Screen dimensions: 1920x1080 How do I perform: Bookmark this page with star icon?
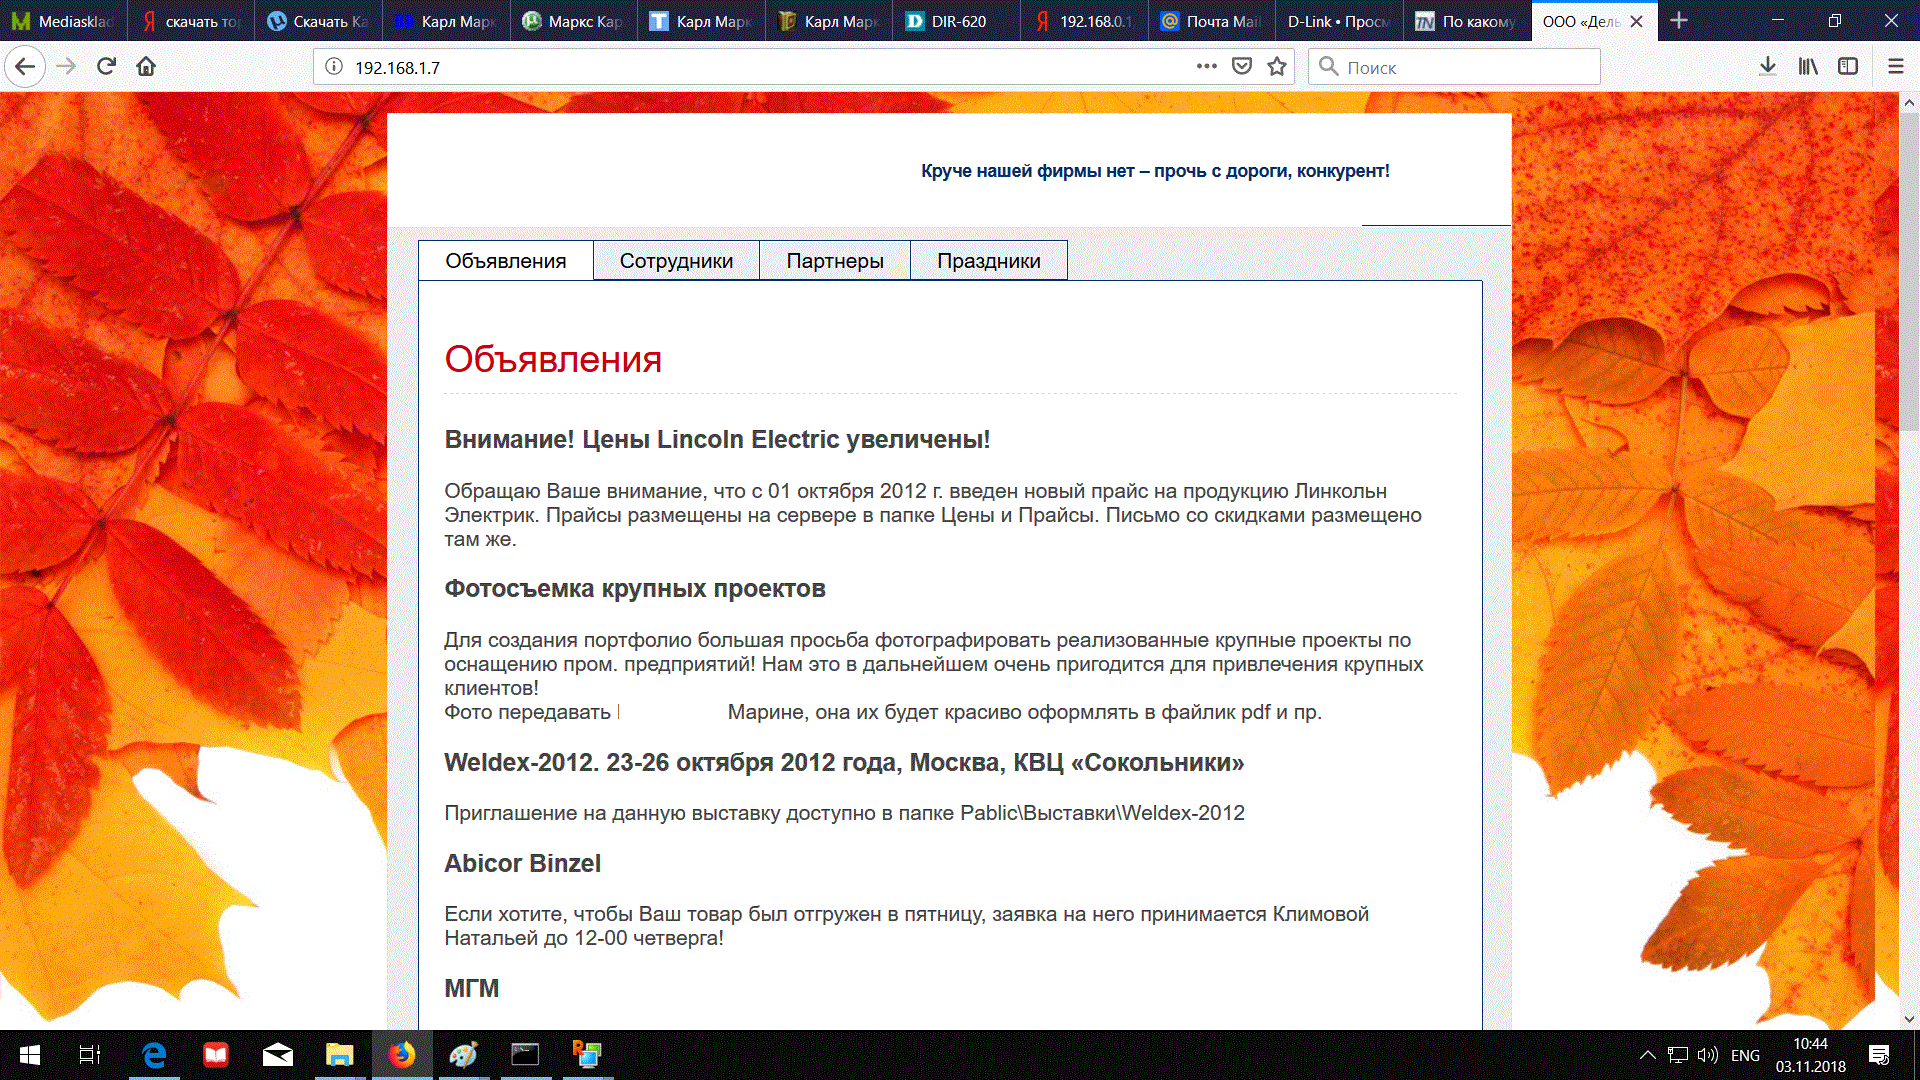click(1277, 67)
